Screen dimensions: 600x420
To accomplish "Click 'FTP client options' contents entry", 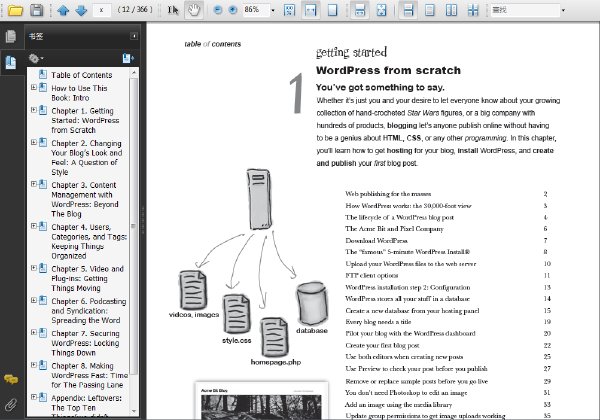I will tap(372, 275).
